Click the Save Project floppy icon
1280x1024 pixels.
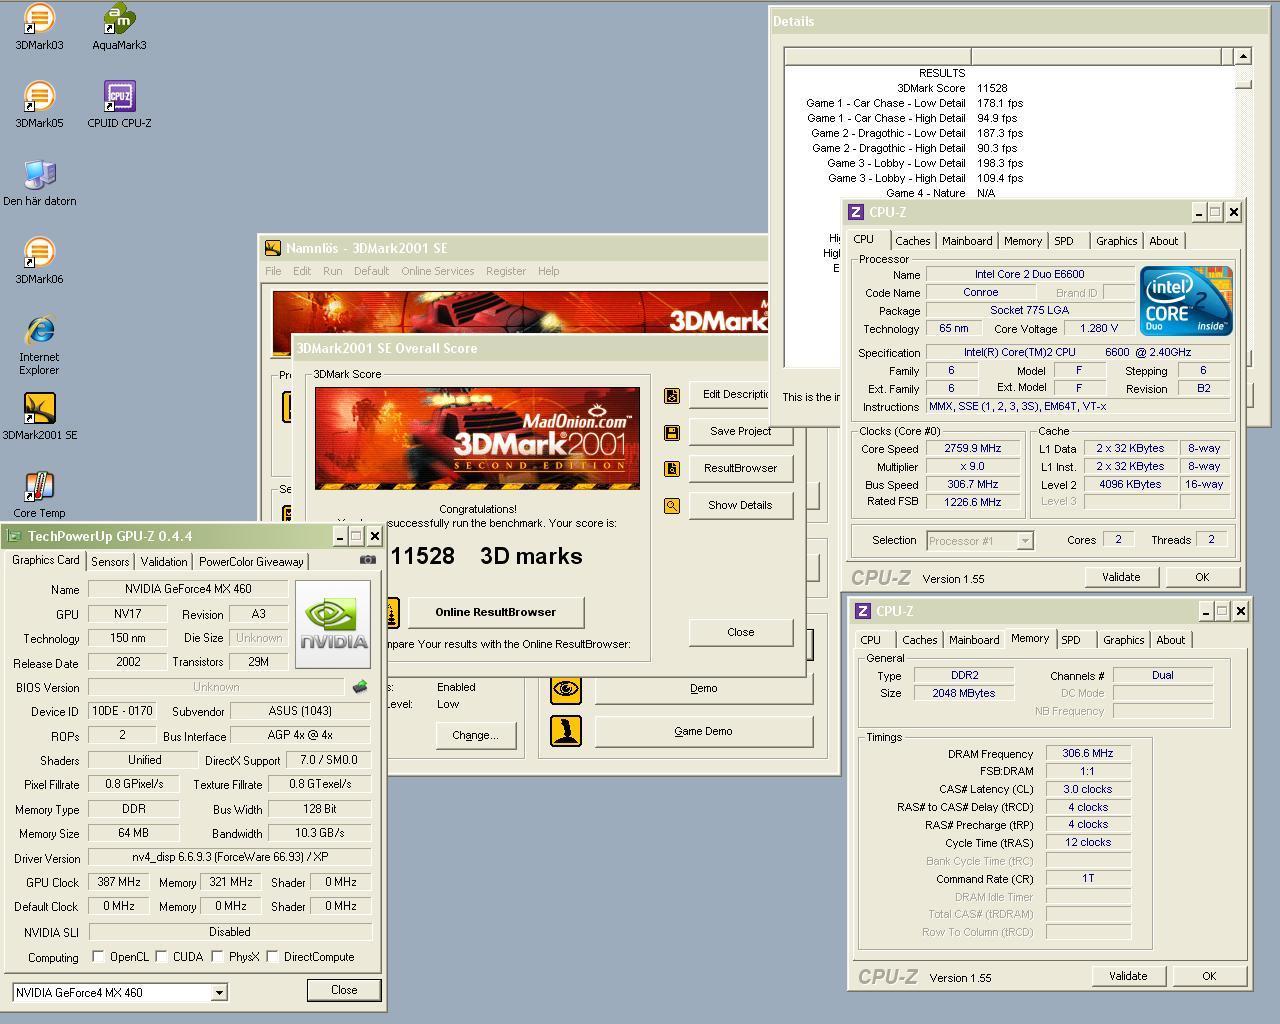coord(672,432)
